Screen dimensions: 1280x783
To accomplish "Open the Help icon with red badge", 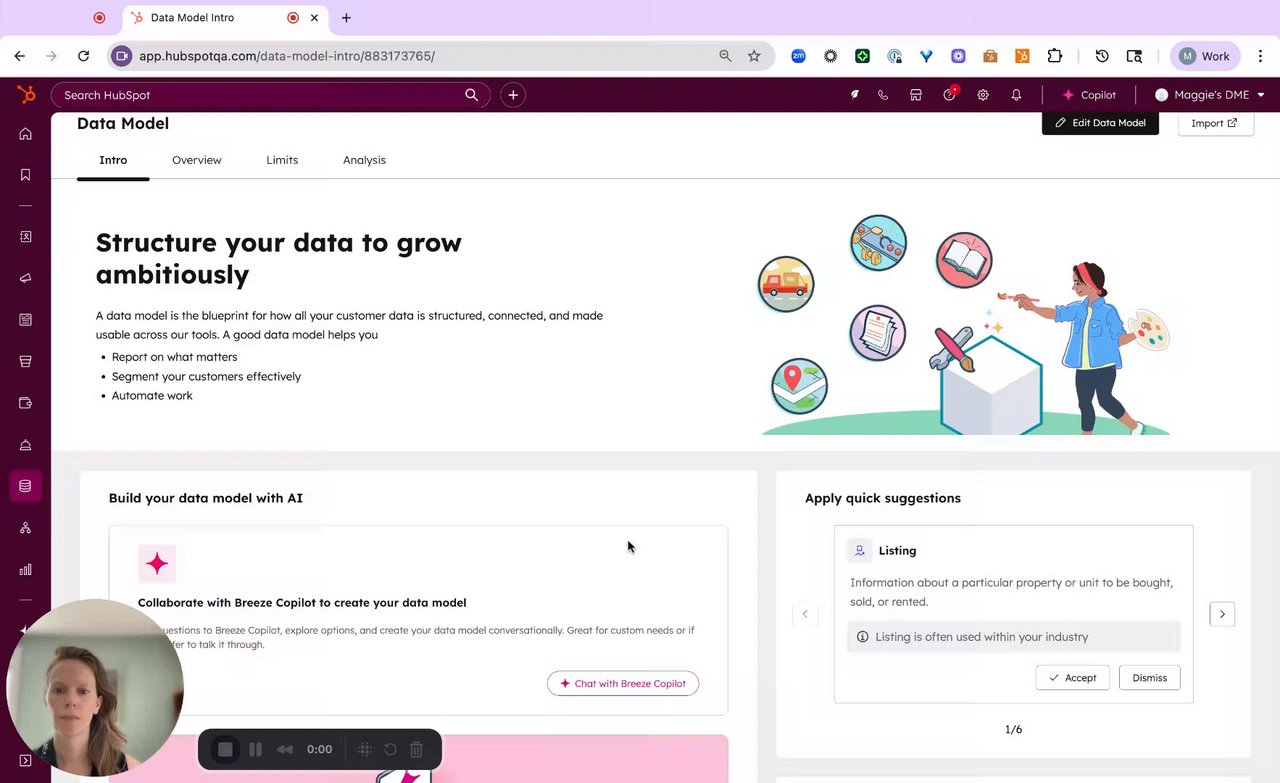I will click(x=949, y=95).
